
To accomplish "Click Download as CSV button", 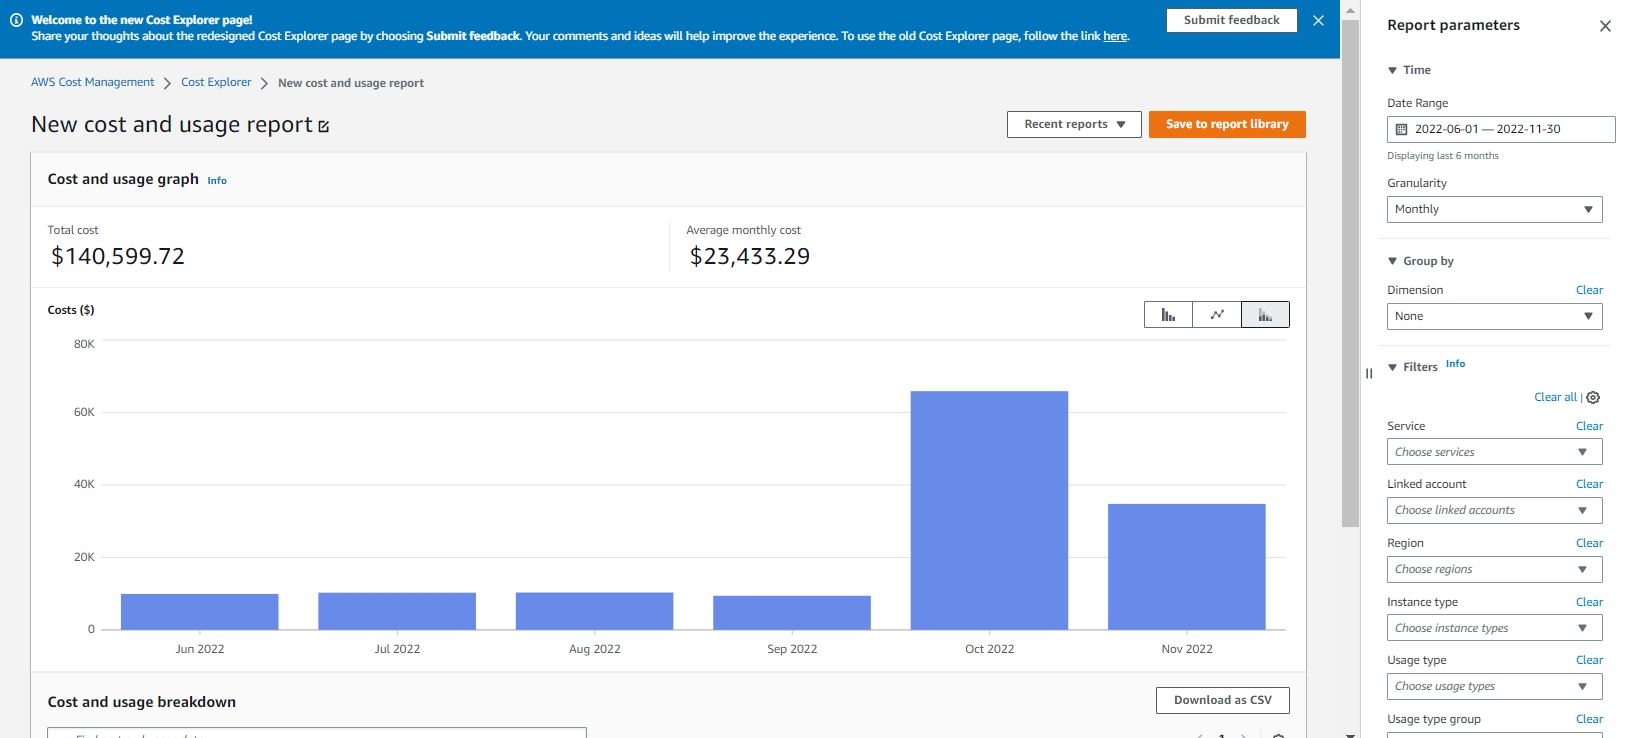I will pyautogui.click(x=1222, y=700).
